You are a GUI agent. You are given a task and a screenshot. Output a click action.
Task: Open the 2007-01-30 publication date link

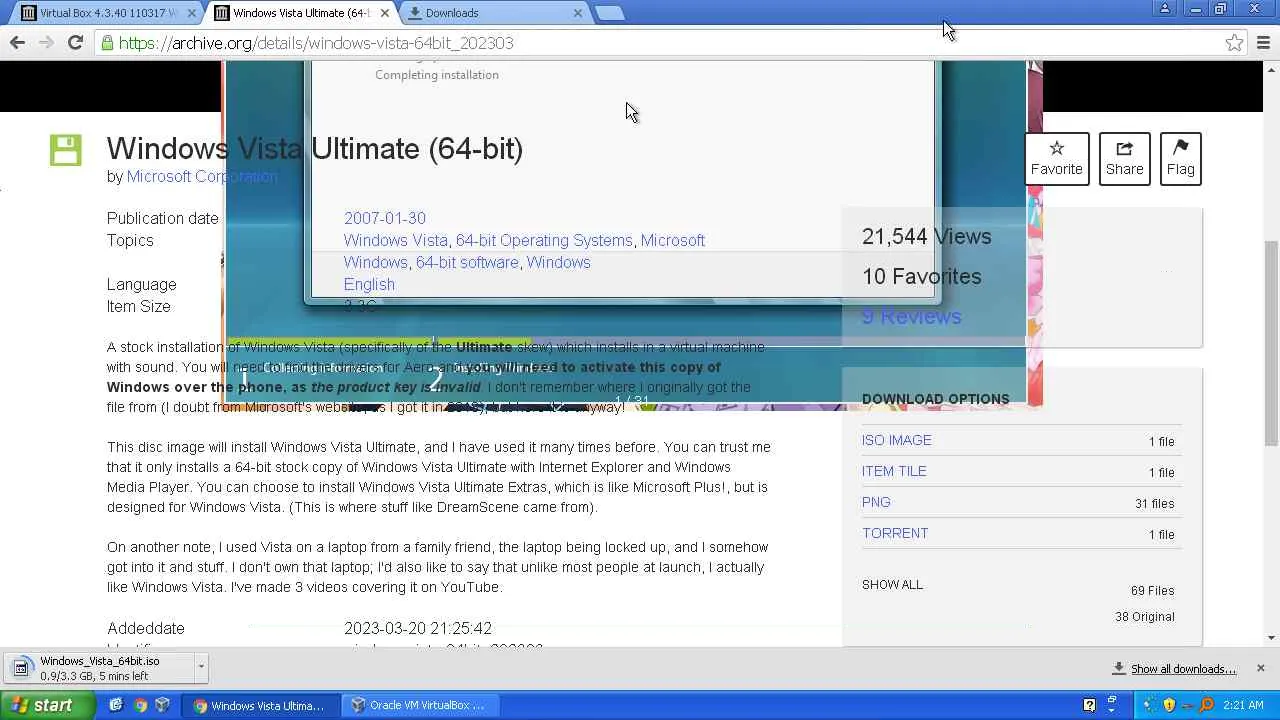[385, 218]
